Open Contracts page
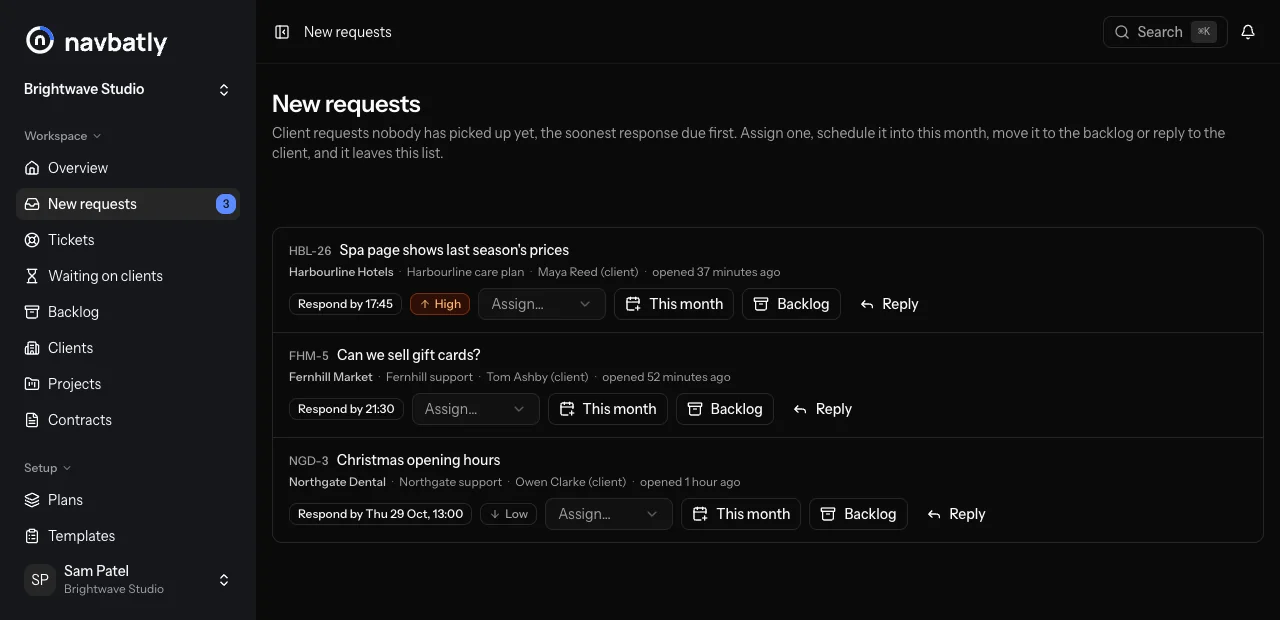The image size is (1280, 620). [x=128, y=420]
